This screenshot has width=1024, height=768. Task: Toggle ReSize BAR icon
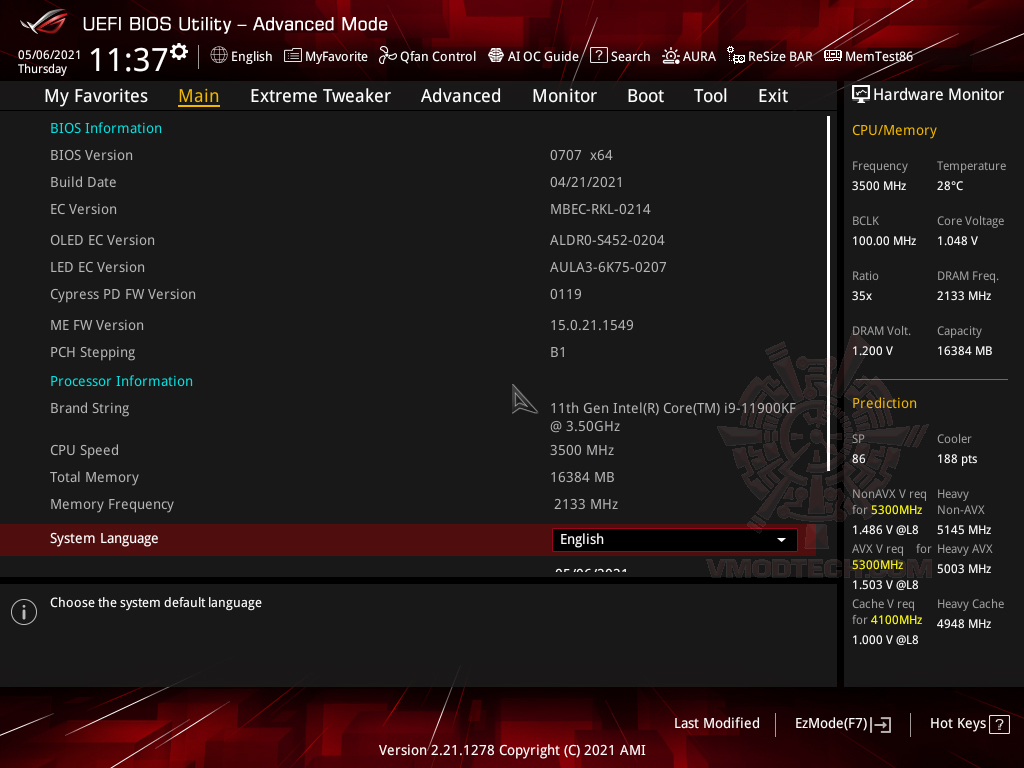coord(736,56)
